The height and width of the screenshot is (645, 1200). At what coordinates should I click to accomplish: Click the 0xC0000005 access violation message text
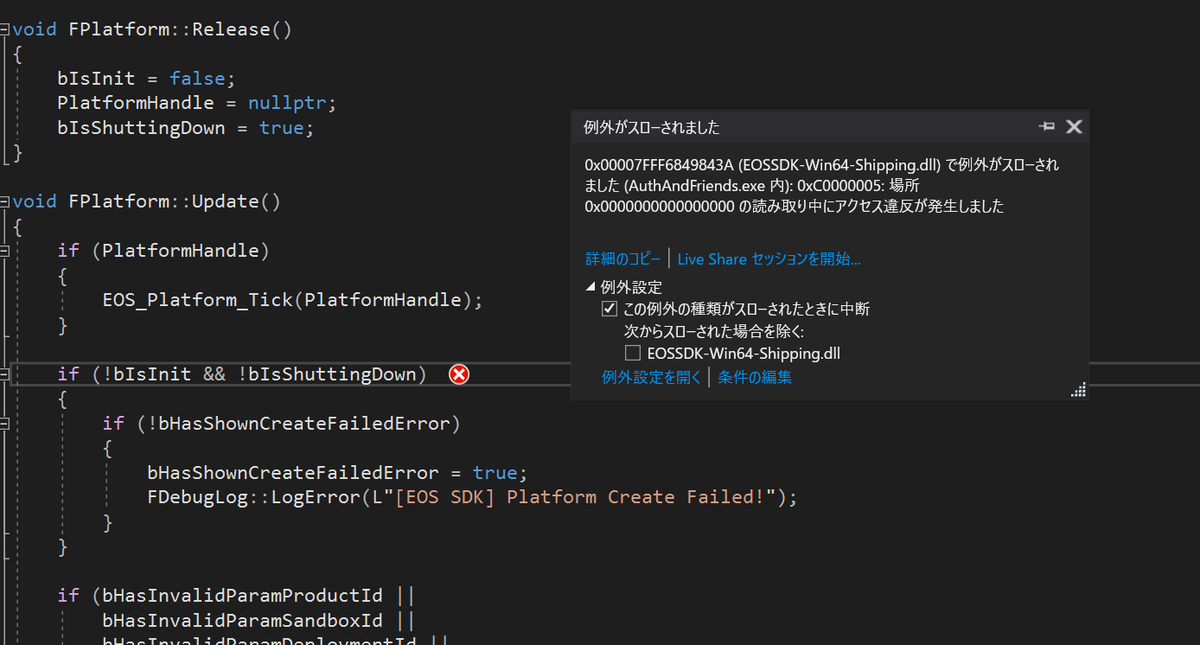coord(822,186)
